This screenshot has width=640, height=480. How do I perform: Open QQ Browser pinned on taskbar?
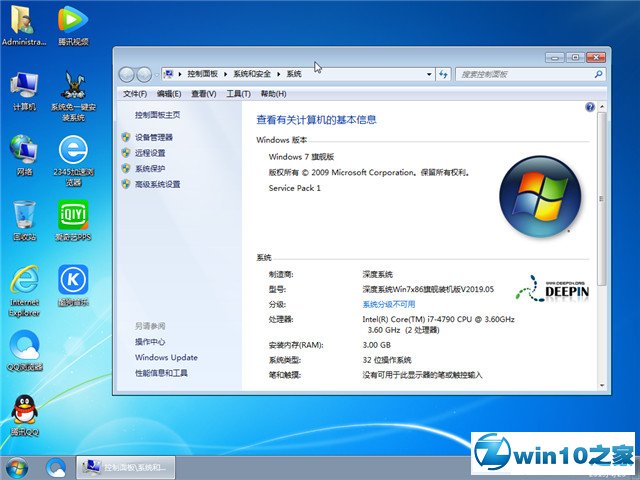coord(56,468)
